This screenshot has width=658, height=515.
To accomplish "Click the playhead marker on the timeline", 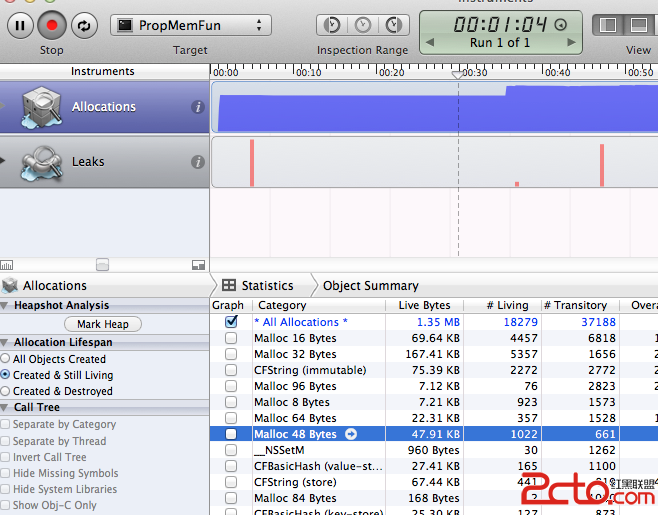I will [x=458, y=75].
